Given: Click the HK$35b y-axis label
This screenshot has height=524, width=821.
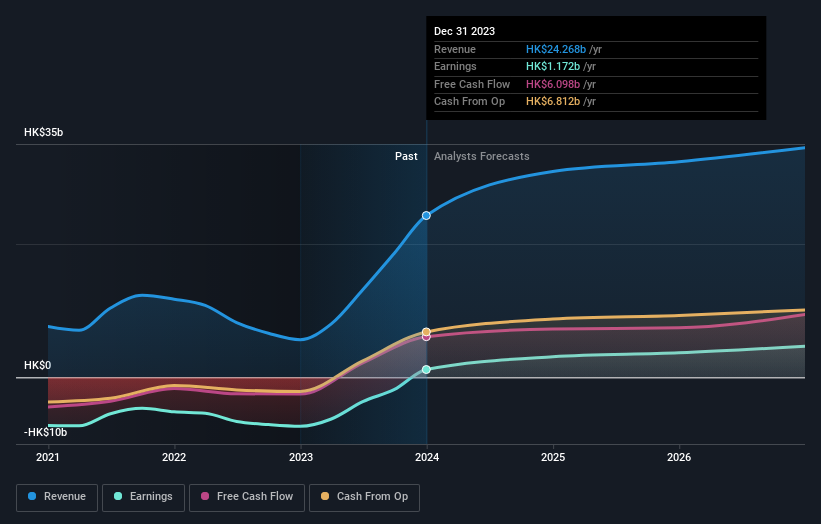Looking at the screenshot, I should tap(43, 132).
